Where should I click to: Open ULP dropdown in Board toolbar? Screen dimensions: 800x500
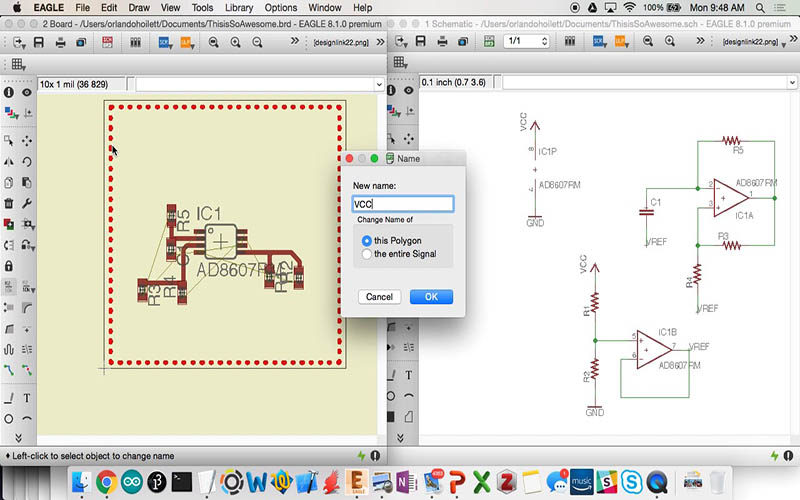pos(187,42)
